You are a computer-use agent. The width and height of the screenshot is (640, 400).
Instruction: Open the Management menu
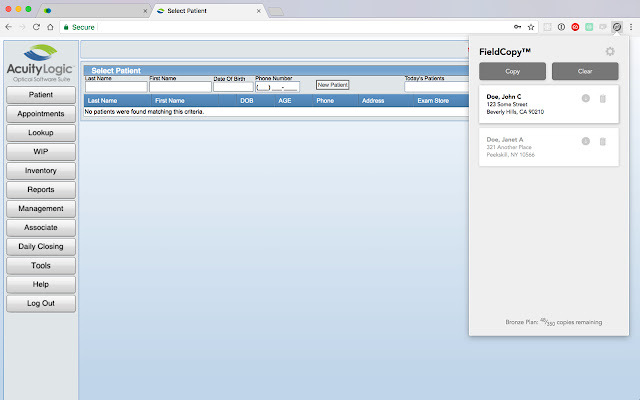[41, 209]
